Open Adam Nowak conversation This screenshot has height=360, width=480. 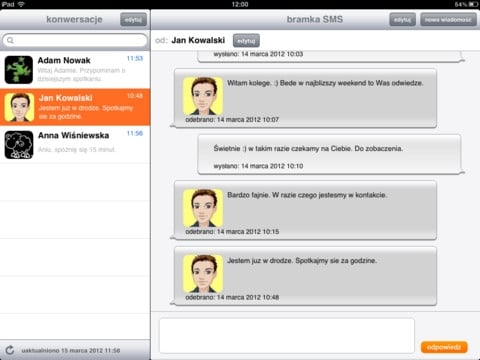pyautogui.click(x=75, y=70)
